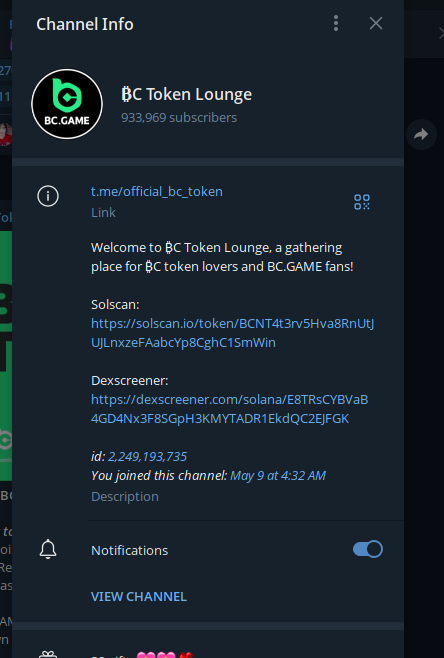This screenshot has height=658, width=444.
Task: Click the channel description welcome text
Action: 222,257
